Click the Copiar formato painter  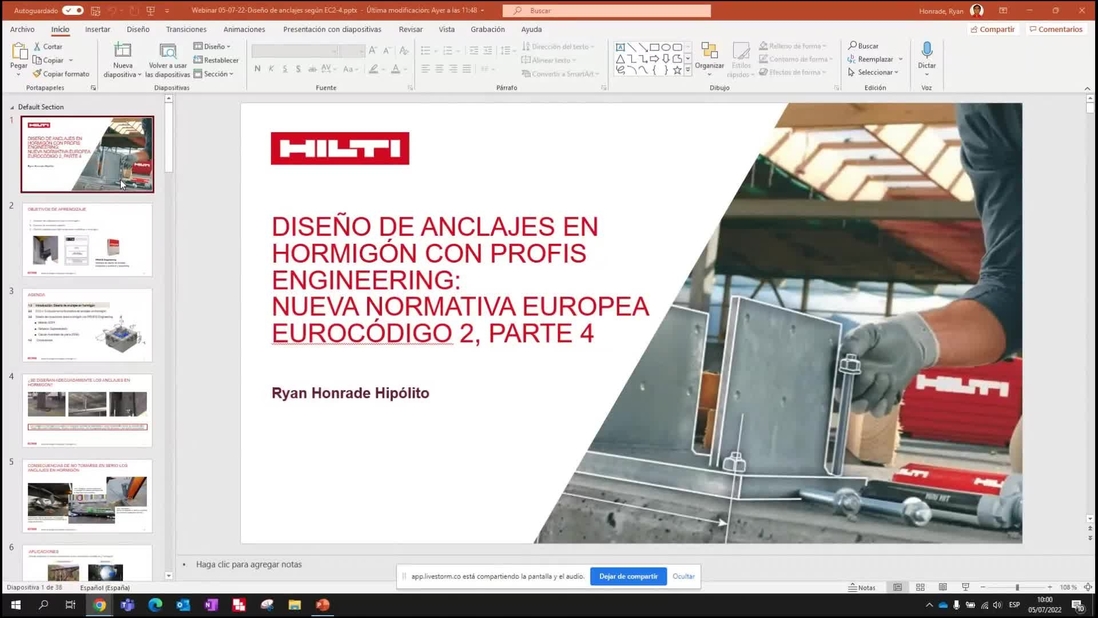61,73
